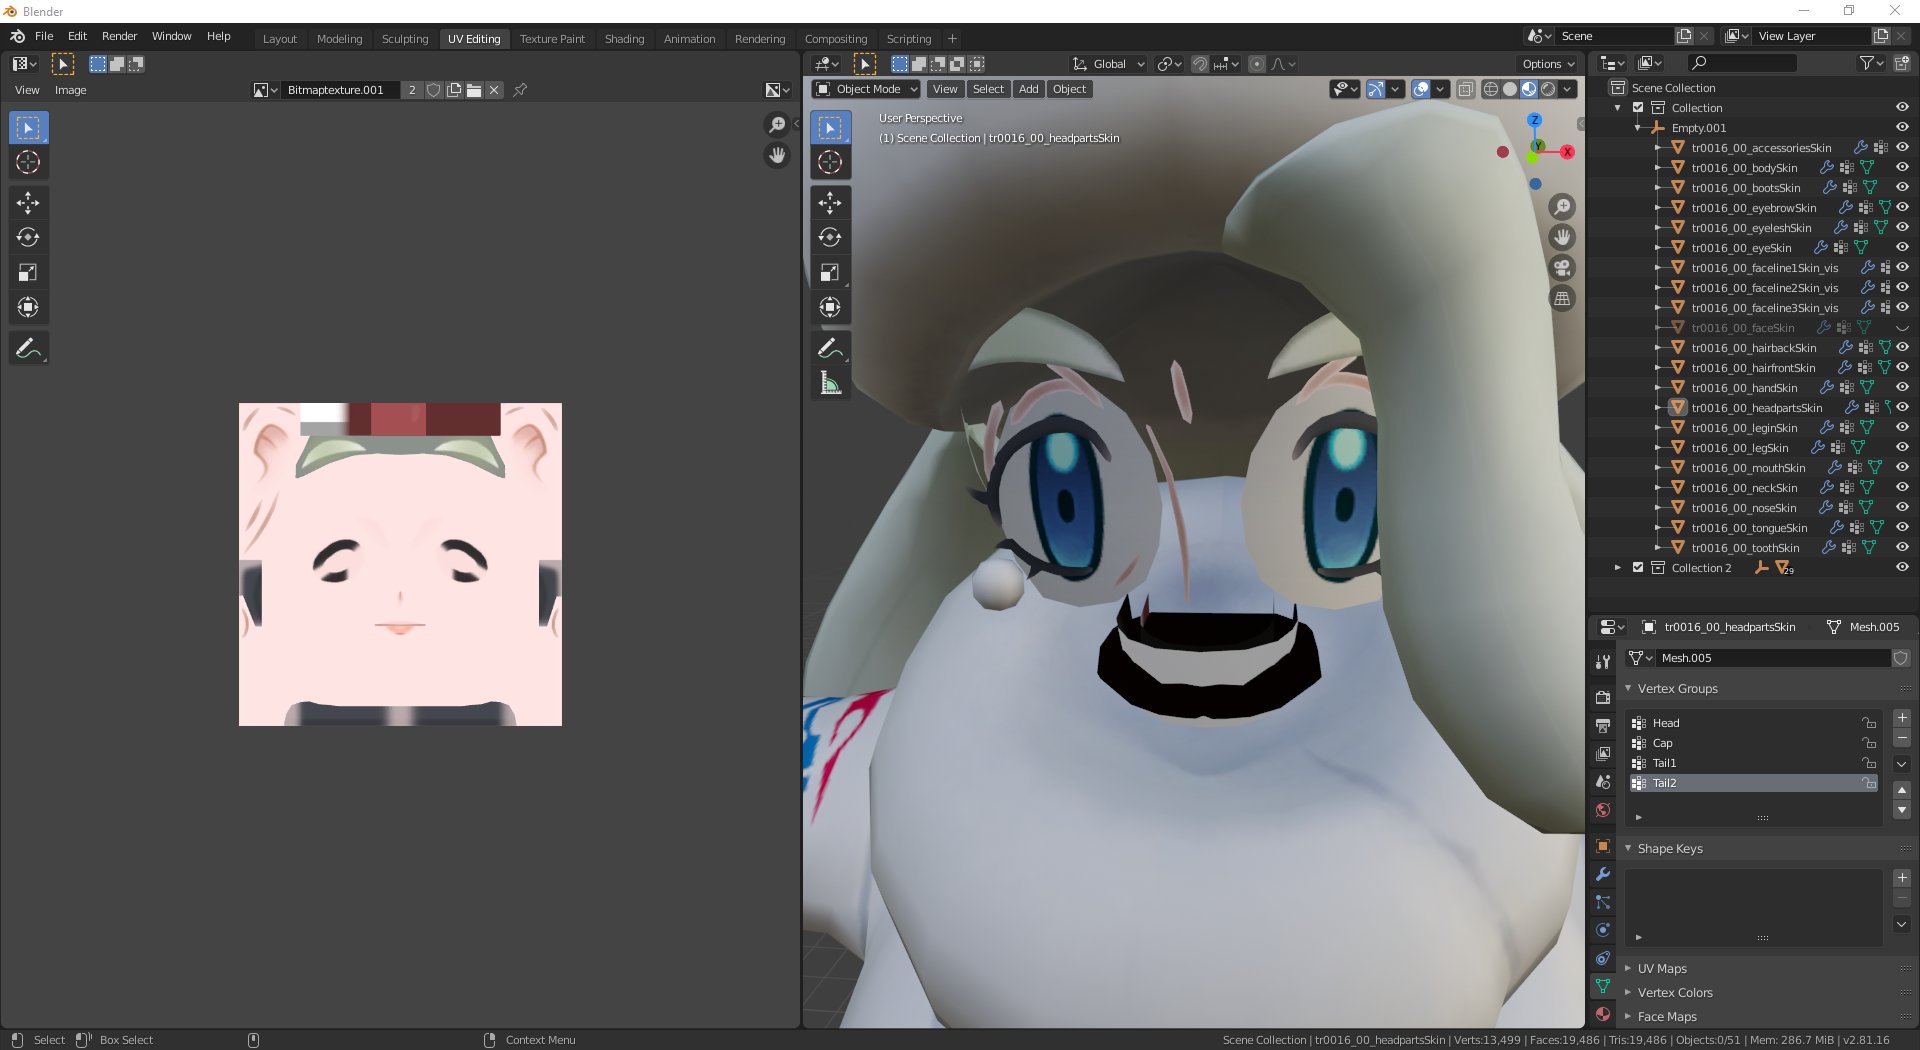The image size is (1920, 1050).
Task: Pin the image with the pin icon
Action: [x=520, y=90]
